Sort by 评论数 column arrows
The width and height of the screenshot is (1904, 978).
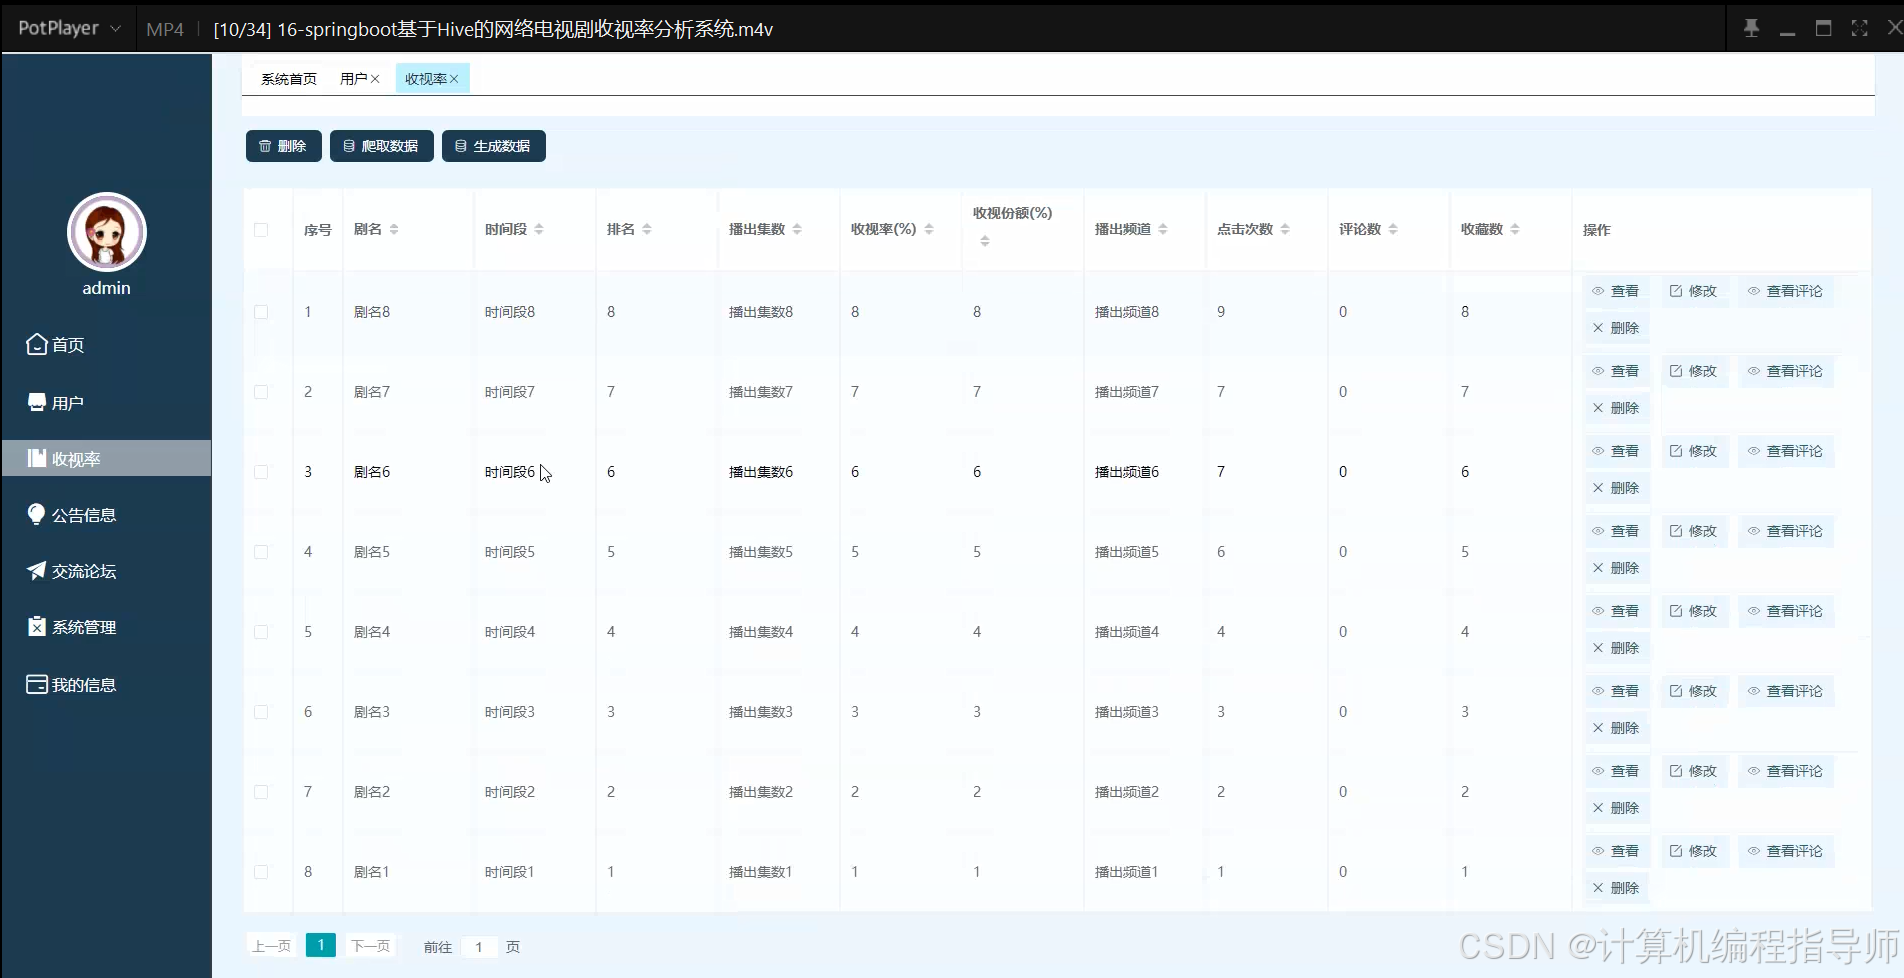1393,229
